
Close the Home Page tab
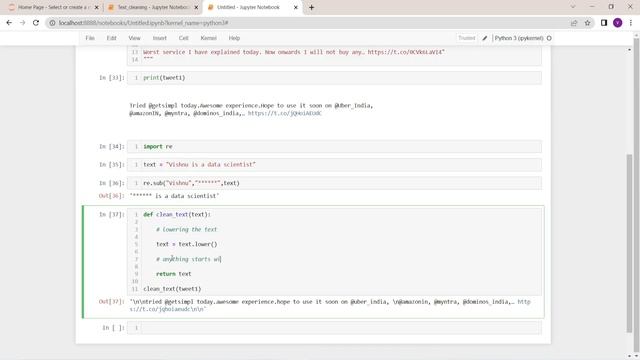(96, 7)
